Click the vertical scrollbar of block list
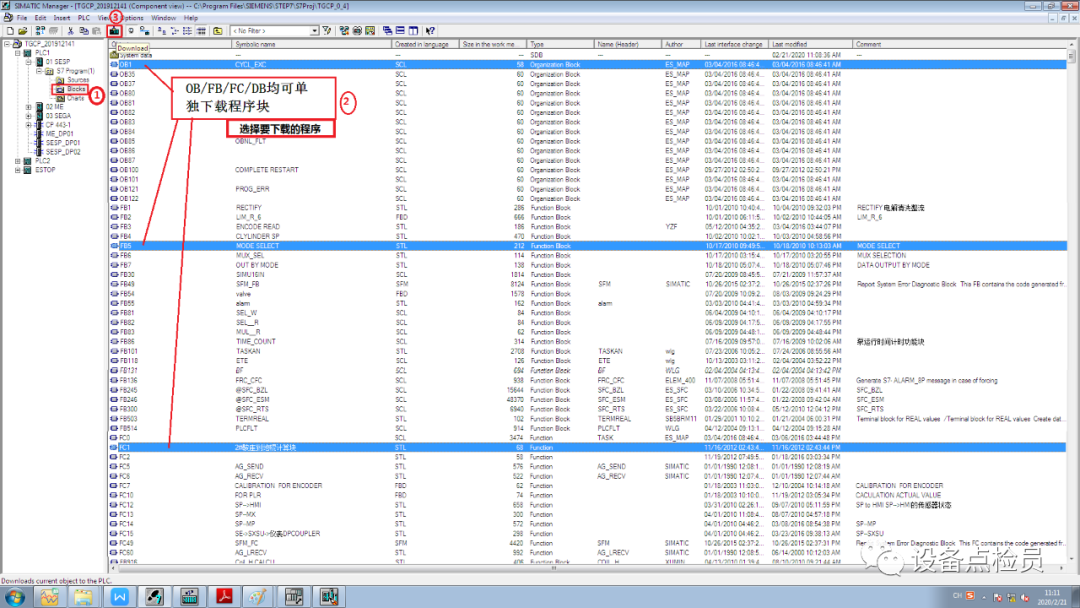Image resolution: width=1080 pixels, height=608 pixels. [1072, 303]
